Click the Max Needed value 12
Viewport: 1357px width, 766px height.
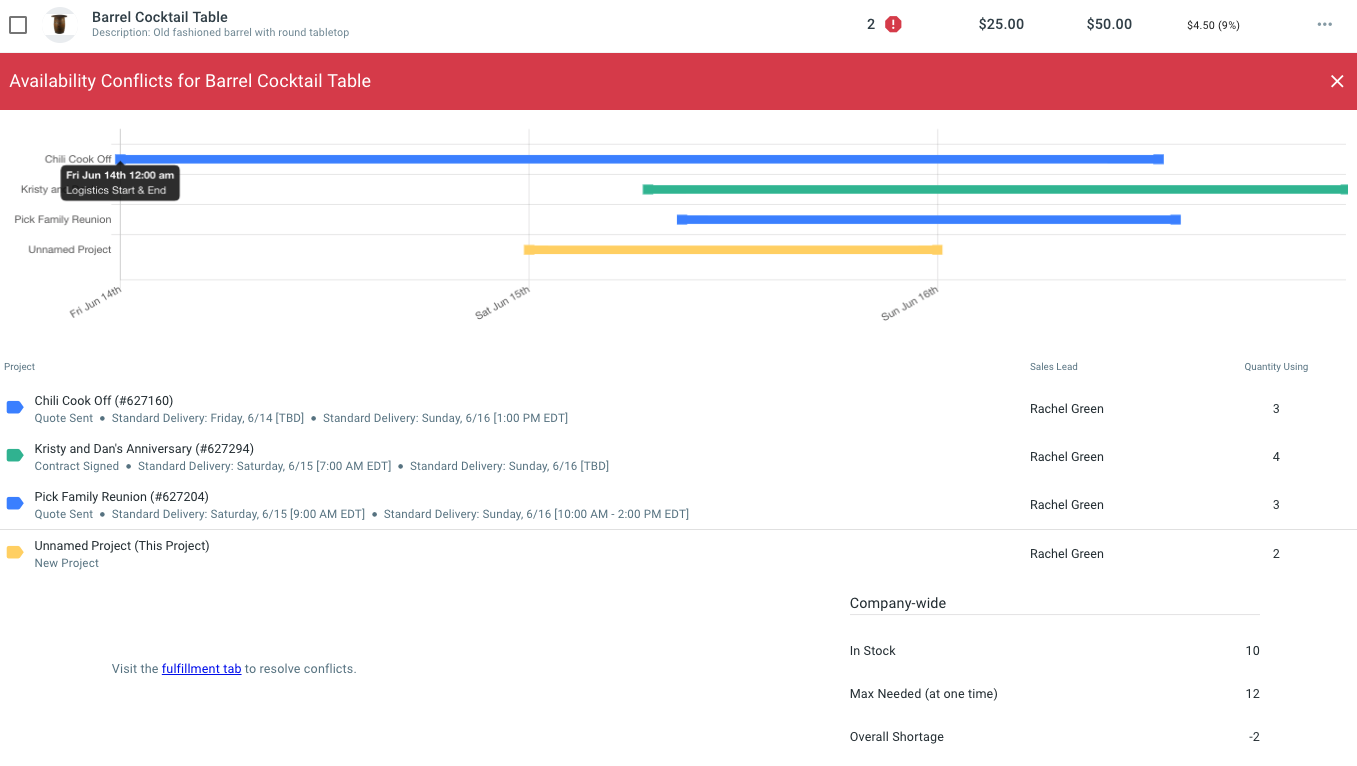coord(1252,694)
